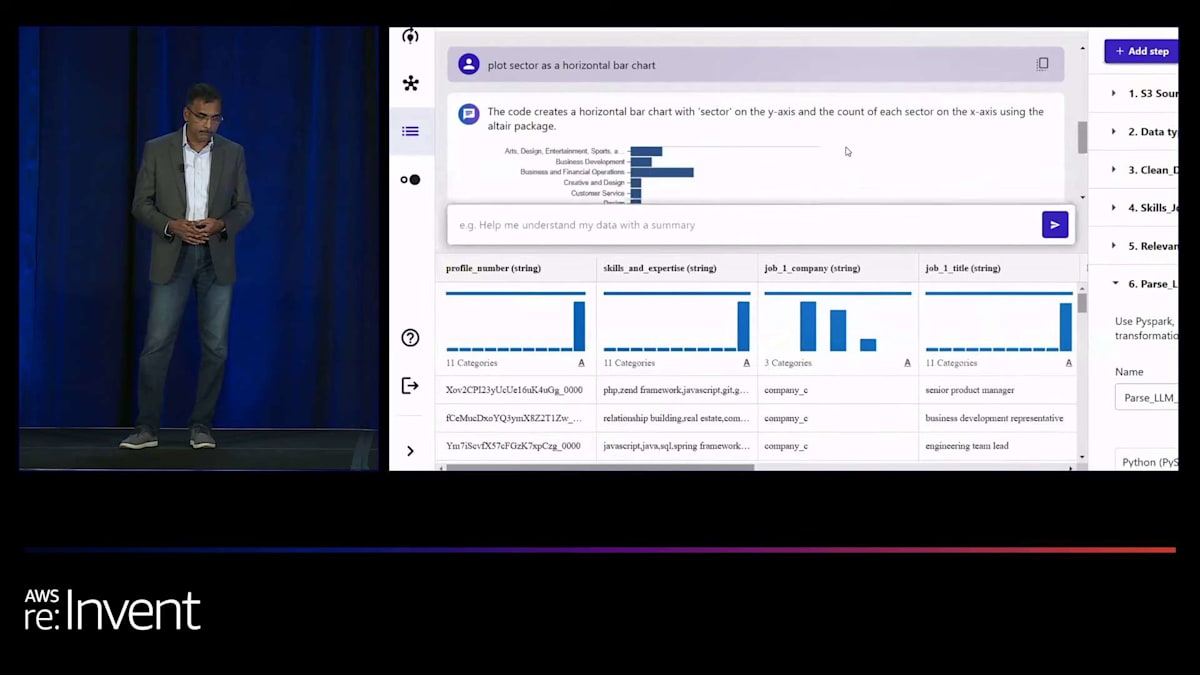Click the Add step button
The width and height of the screenshot is (1200, 675).
point(1141,51)
